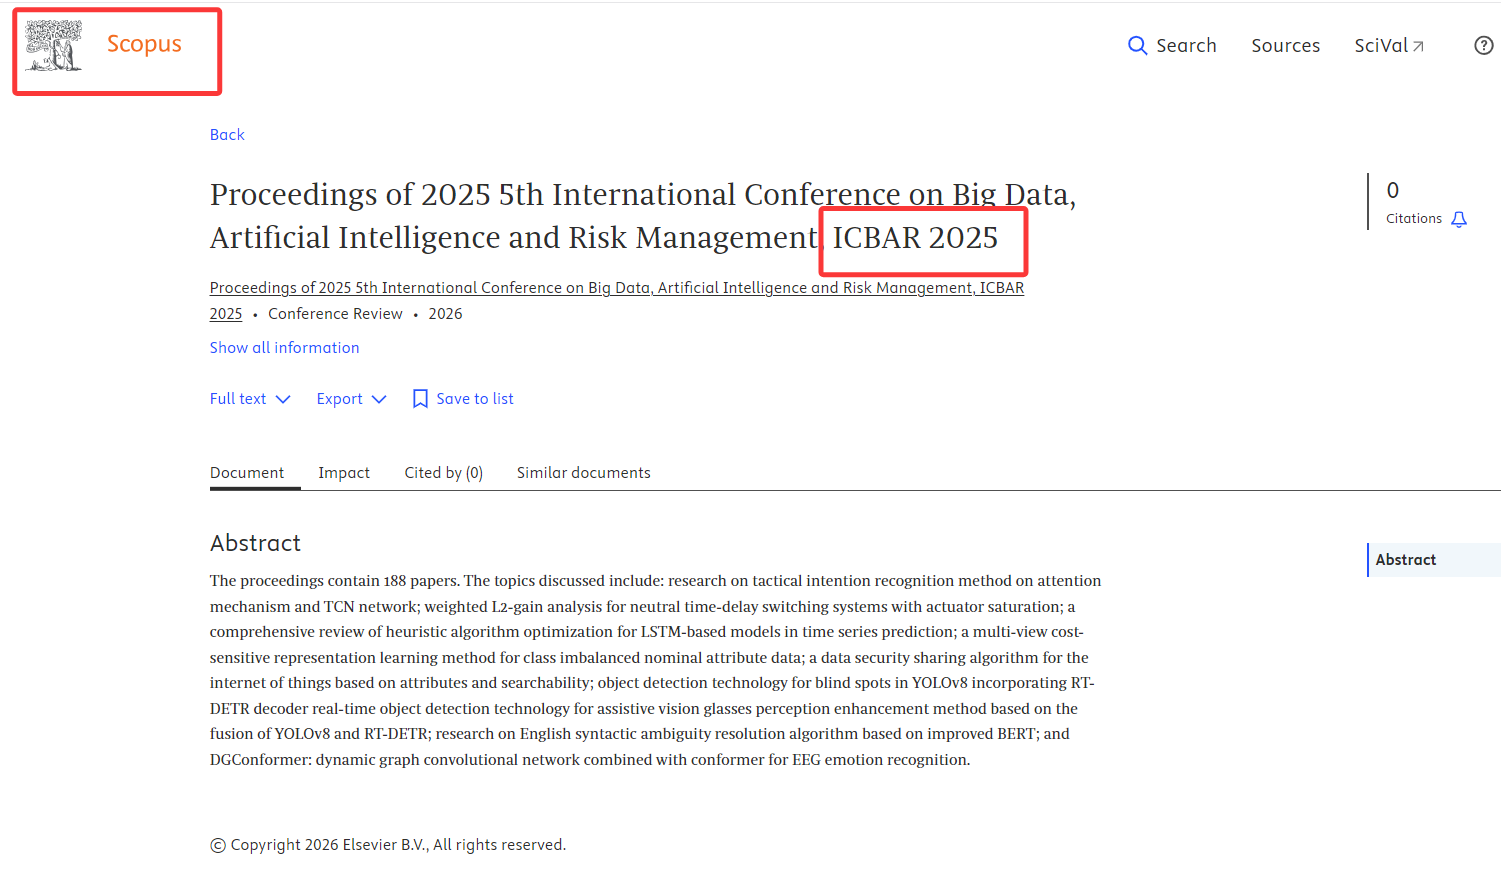Image resolution: width=1501 pixels, height=881 pixels.
Task: Switch to the Document tab
Action: 247,473
